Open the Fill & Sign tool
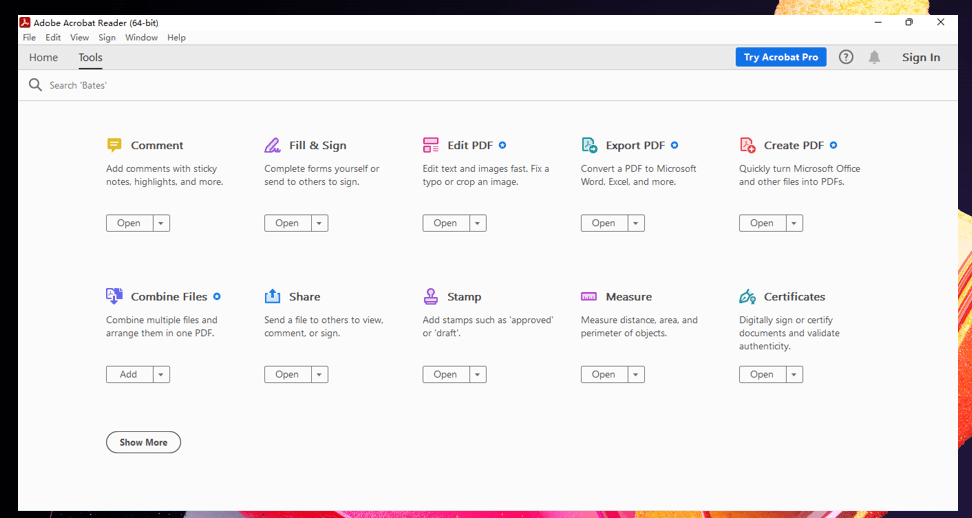Screen dimensions: 972x518 [x=288, y=223]
